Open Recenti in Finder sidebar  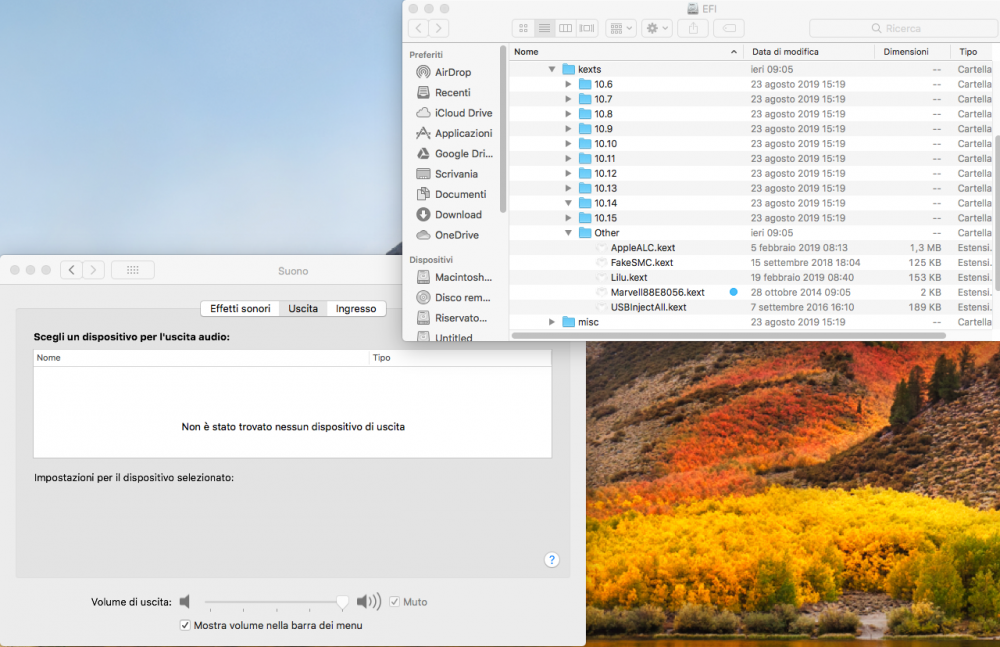click(444, 93)
